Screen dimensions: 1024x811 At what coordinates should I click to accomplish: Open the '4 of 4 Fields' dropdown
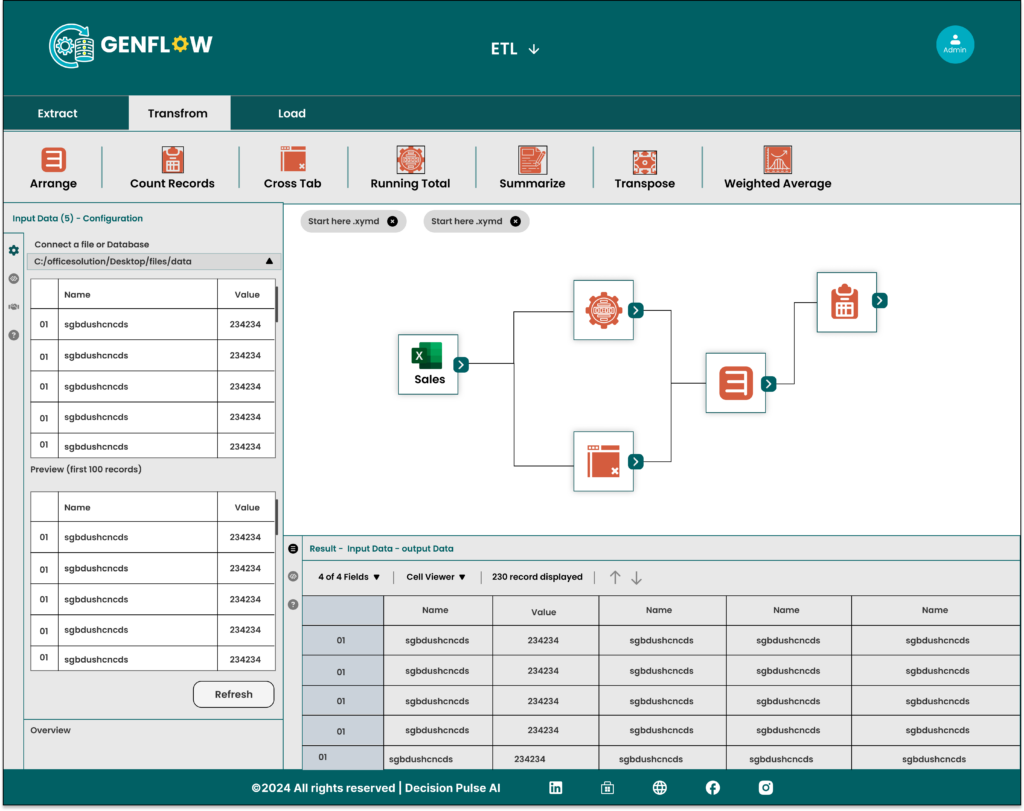(349, 577)
